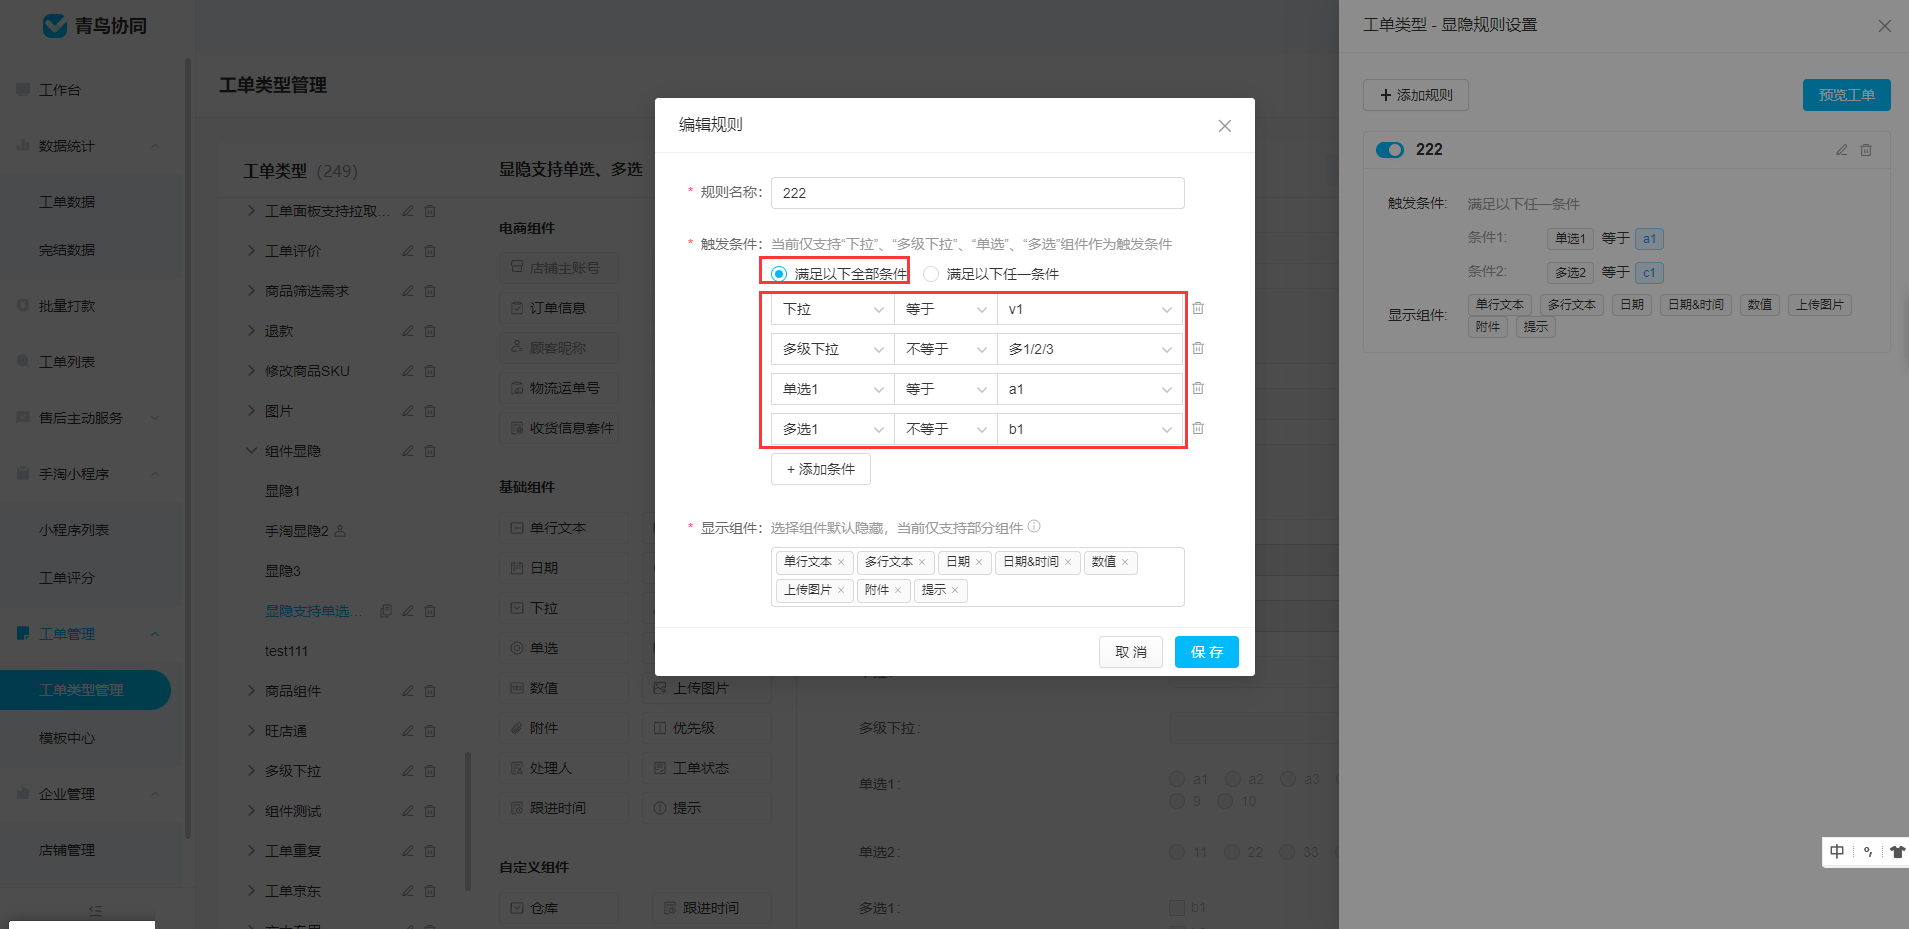
Task: Click the 青鸟协同 logo
Action: point(95,26)
